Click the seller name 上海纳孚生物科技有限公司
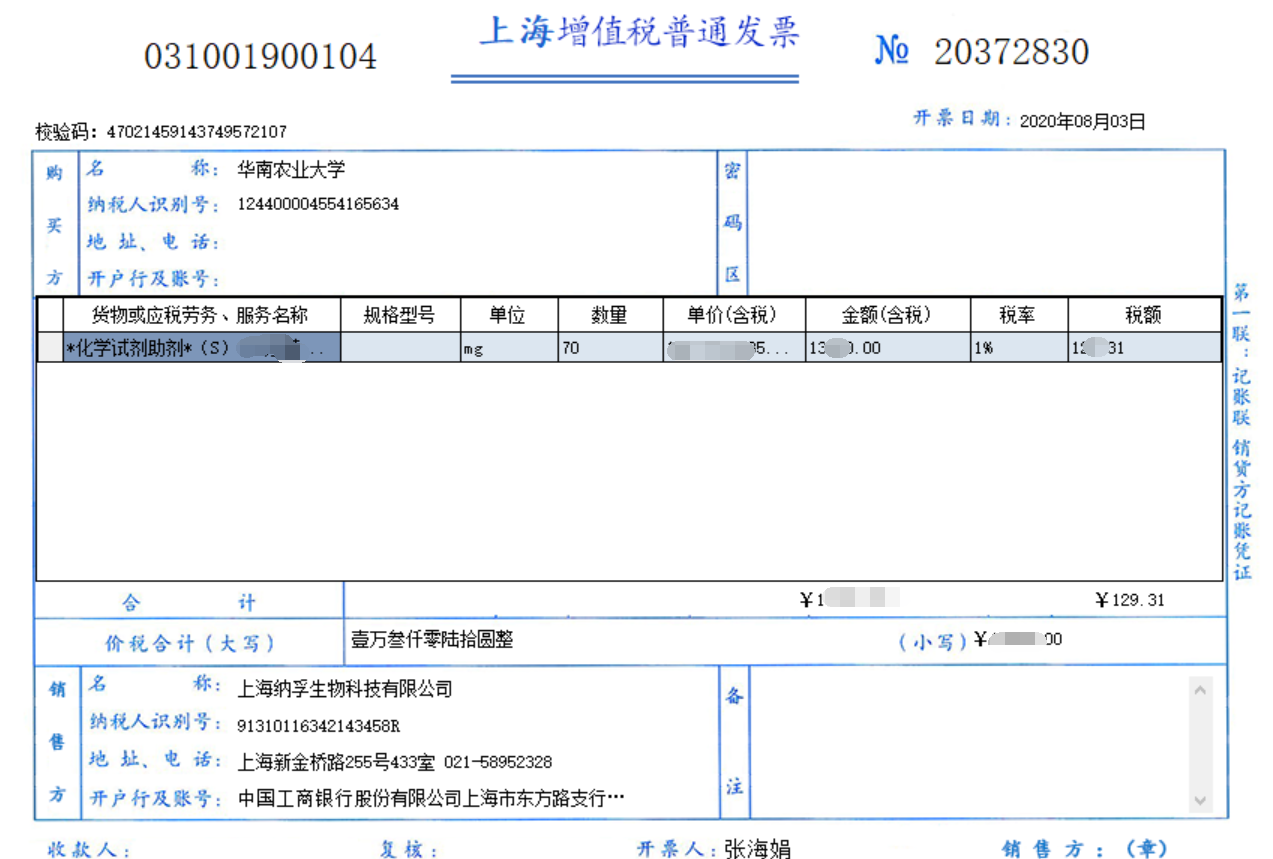 pos(345,689)
